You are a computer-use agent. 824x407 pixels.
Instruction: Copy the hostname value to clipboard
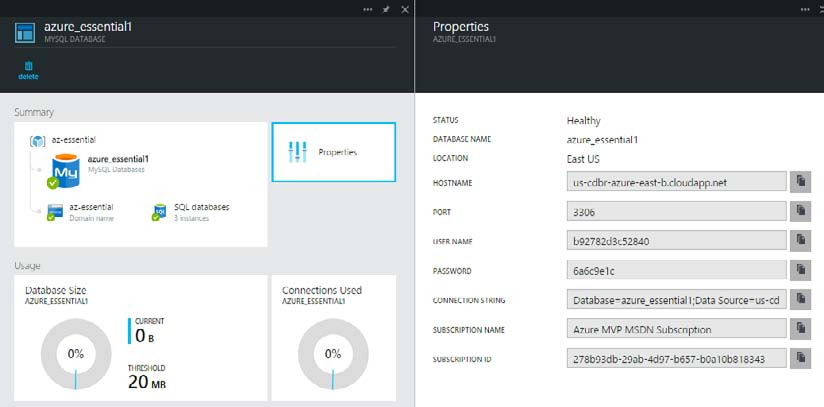tap(800, 181)
